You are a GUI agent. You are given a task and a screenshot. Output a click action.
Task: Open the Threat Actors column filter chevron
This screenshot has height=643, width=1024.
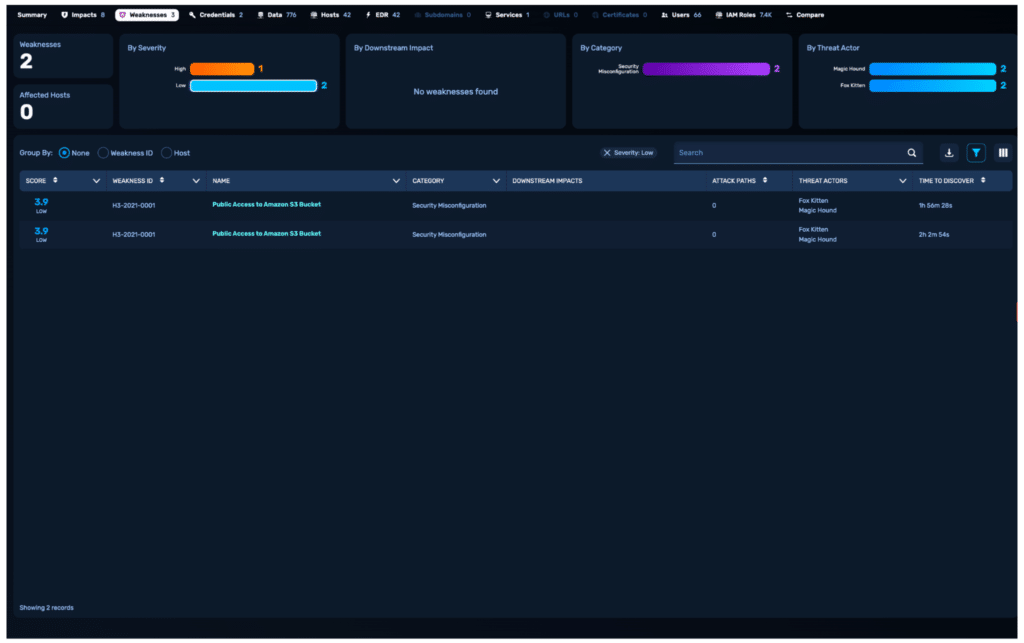click(903, 181)
